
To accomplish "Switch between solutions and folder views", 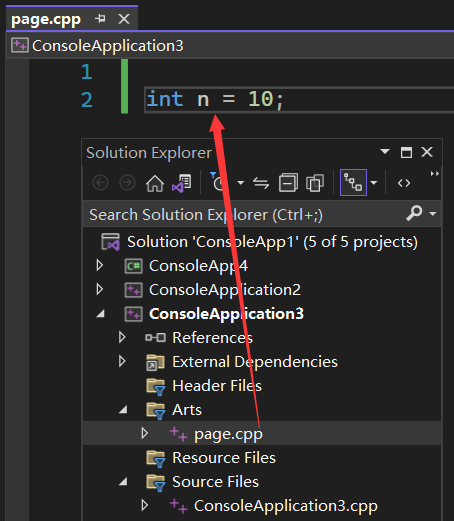I will [182, 183].
